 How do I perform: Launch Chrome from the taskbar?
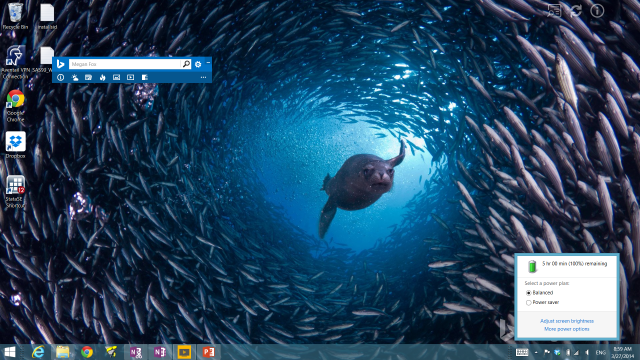pyautogui.click(x=87, y=352)
